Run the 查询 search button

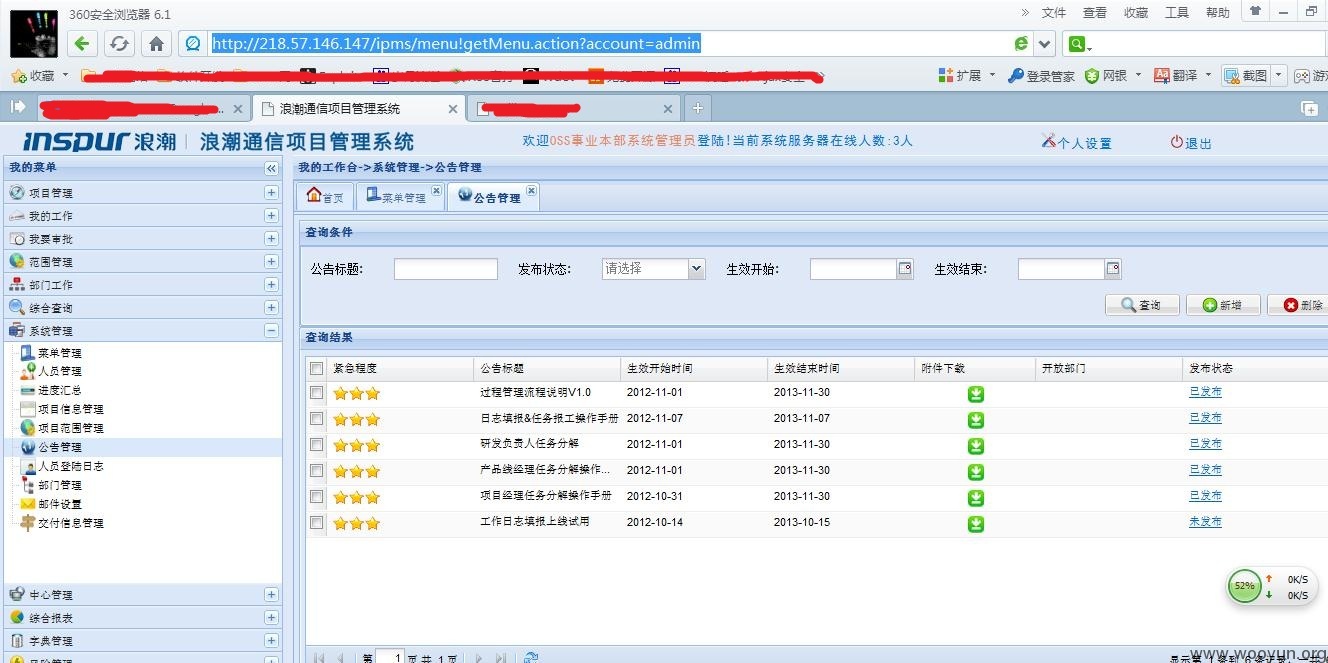click(x=1142, y=305)
